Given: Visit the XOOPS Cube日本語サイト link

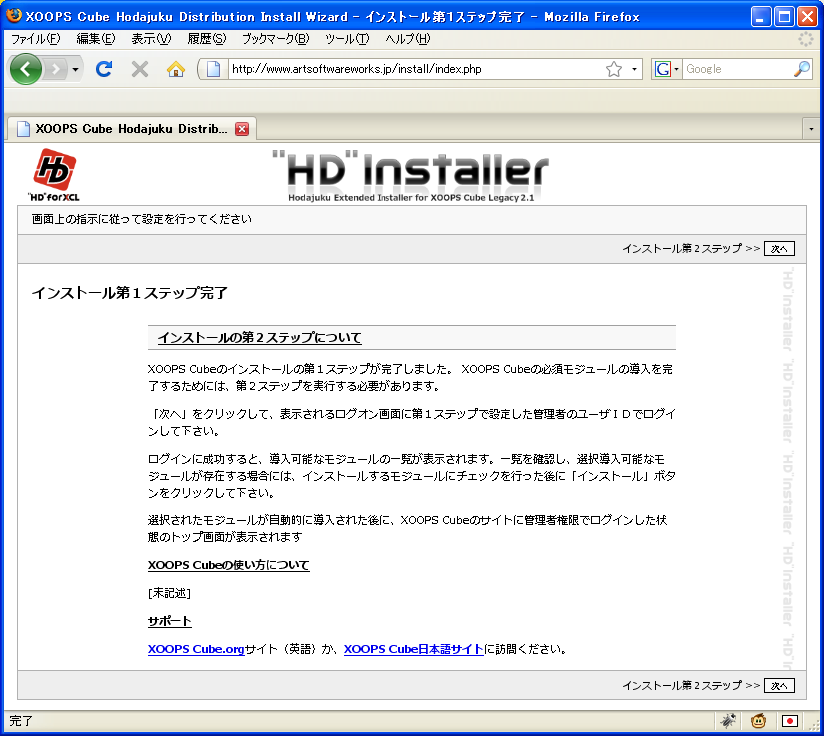Looking at the screenshot, I should 413,649.
